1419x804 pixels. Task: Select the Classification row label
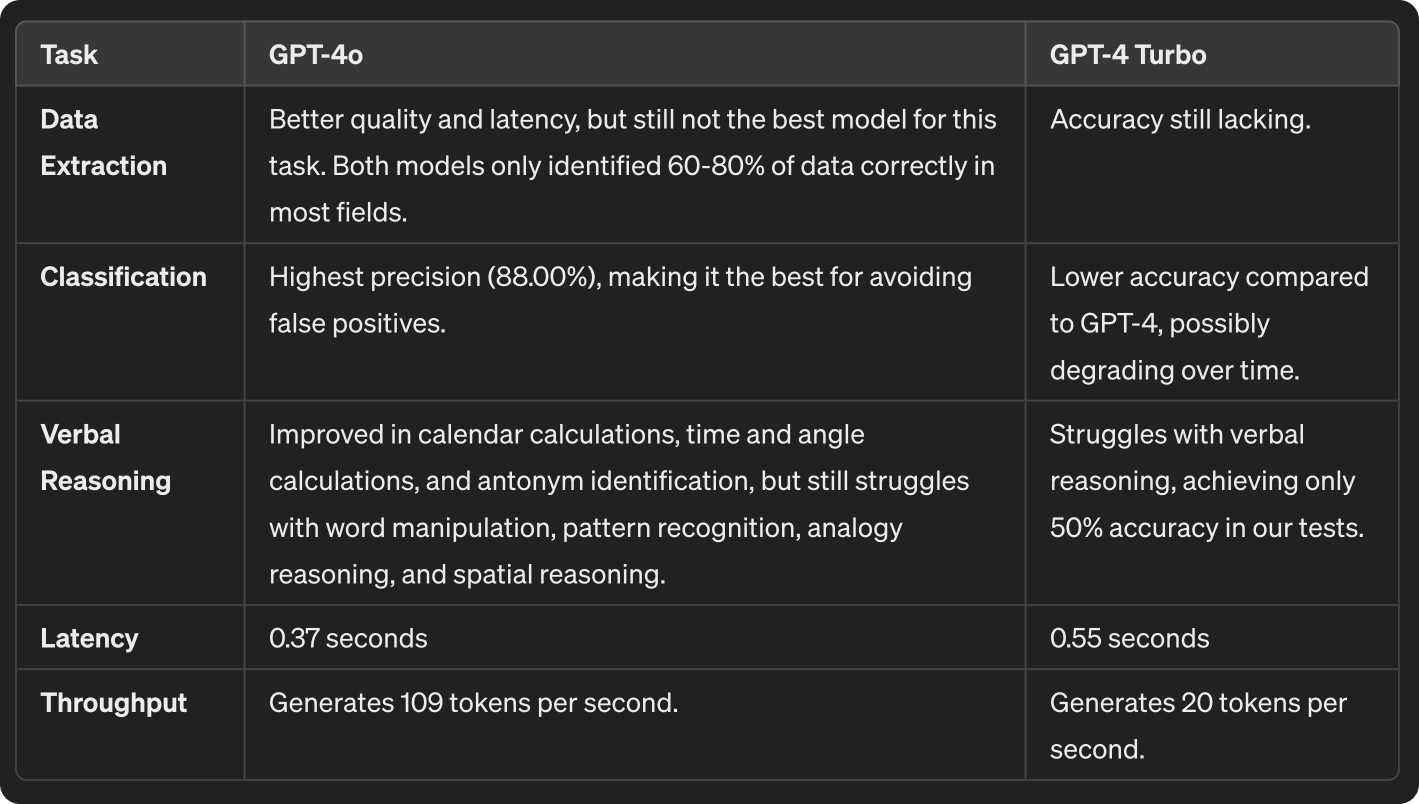click(123, 277)
